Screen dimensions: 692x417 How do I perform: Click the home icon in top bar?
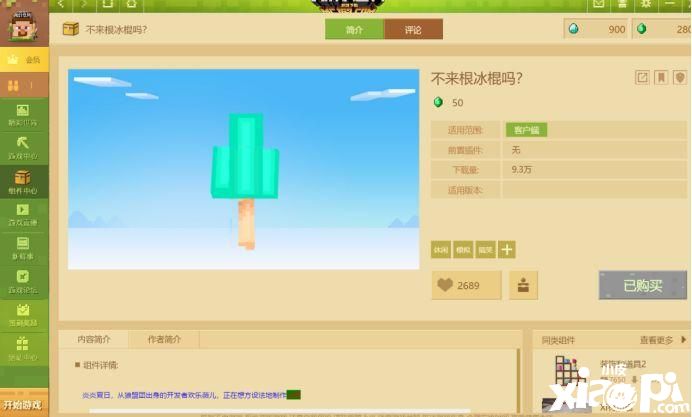tap(131, 4)
